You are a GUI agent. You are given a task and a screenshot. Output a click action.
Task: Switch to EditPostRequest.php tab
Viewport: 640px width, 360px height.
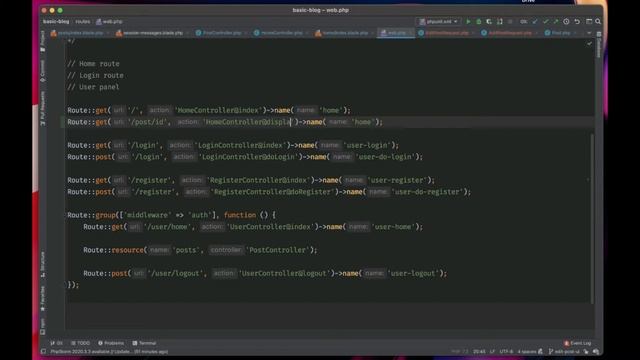click(x=444, y=33)
